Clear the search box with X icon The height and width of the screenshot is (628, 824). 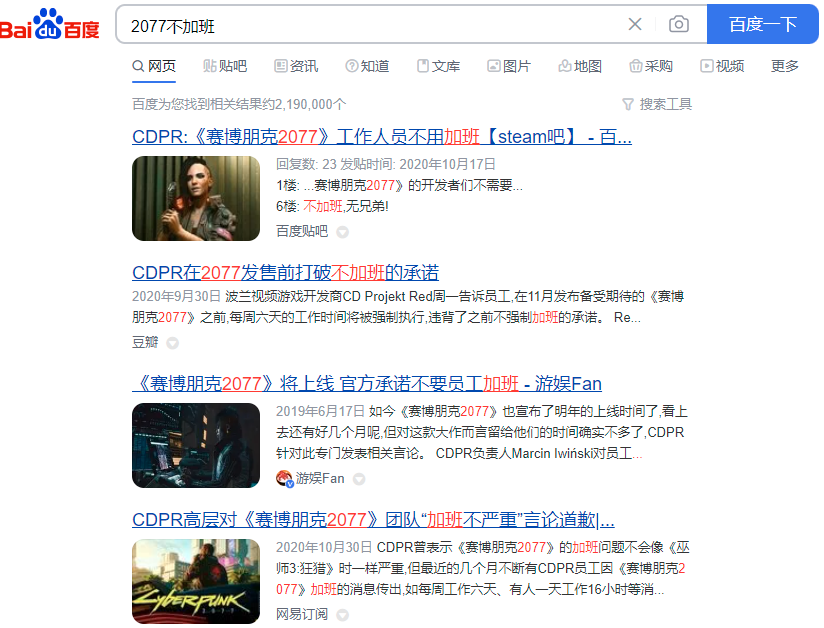click(x=635, y=24)
